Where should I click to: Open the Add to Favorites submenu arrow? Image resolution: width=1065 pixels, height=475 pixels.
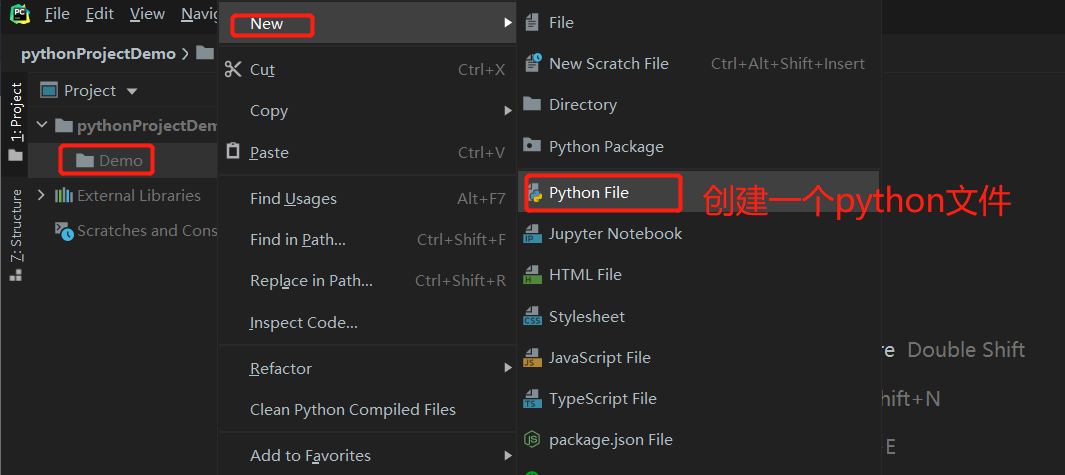507,455
